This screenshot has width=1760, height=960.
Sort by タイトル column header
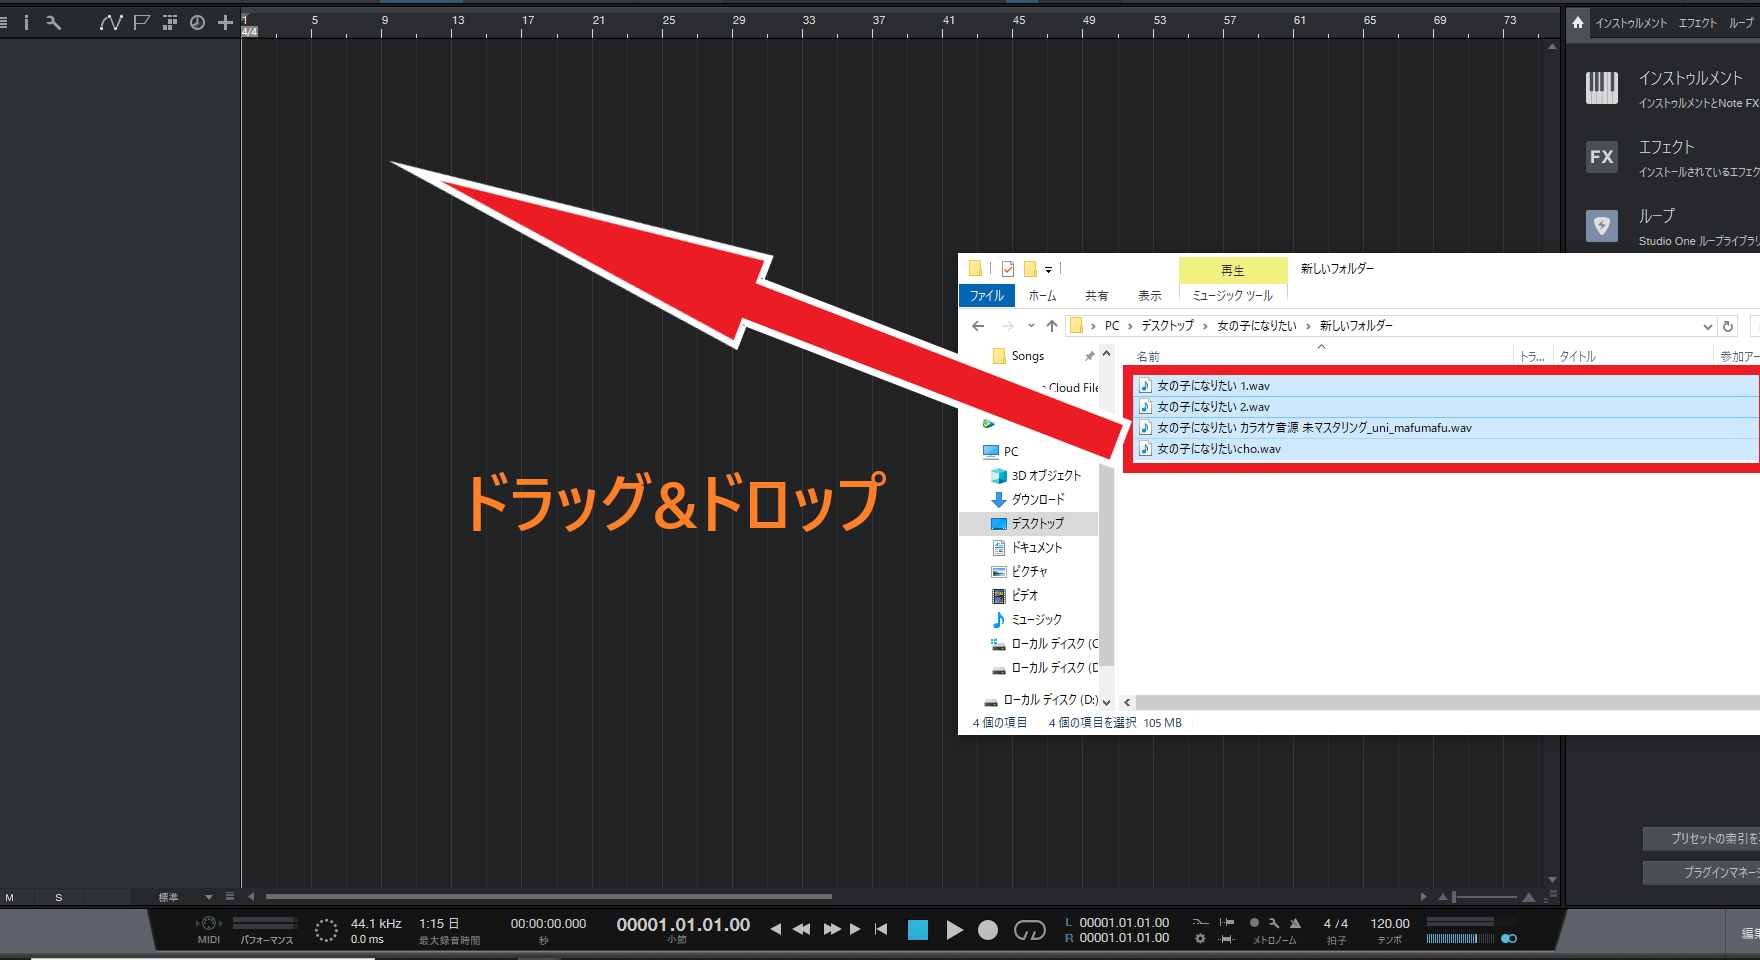pyautogui.click(x=1578, y=357)
